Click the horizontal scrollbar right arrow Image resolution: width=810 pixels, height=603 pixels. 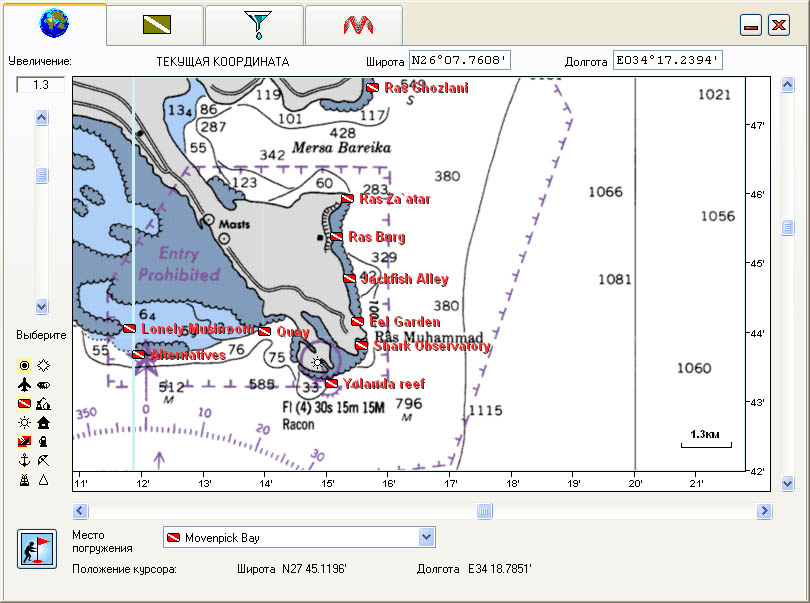click(764, 511)
